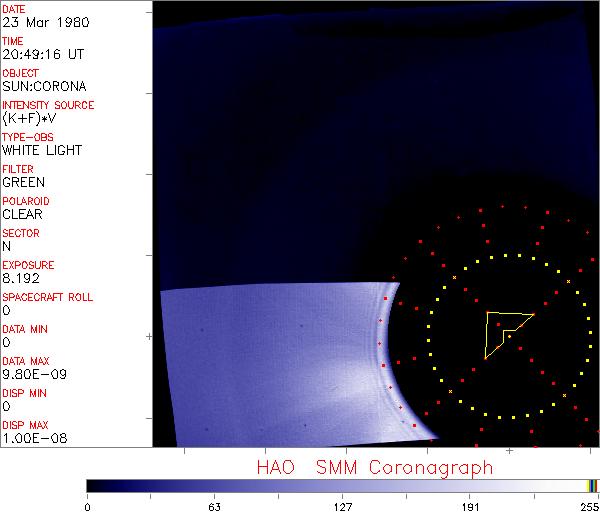Click the CLEAR polaroid value

point(22,215)
